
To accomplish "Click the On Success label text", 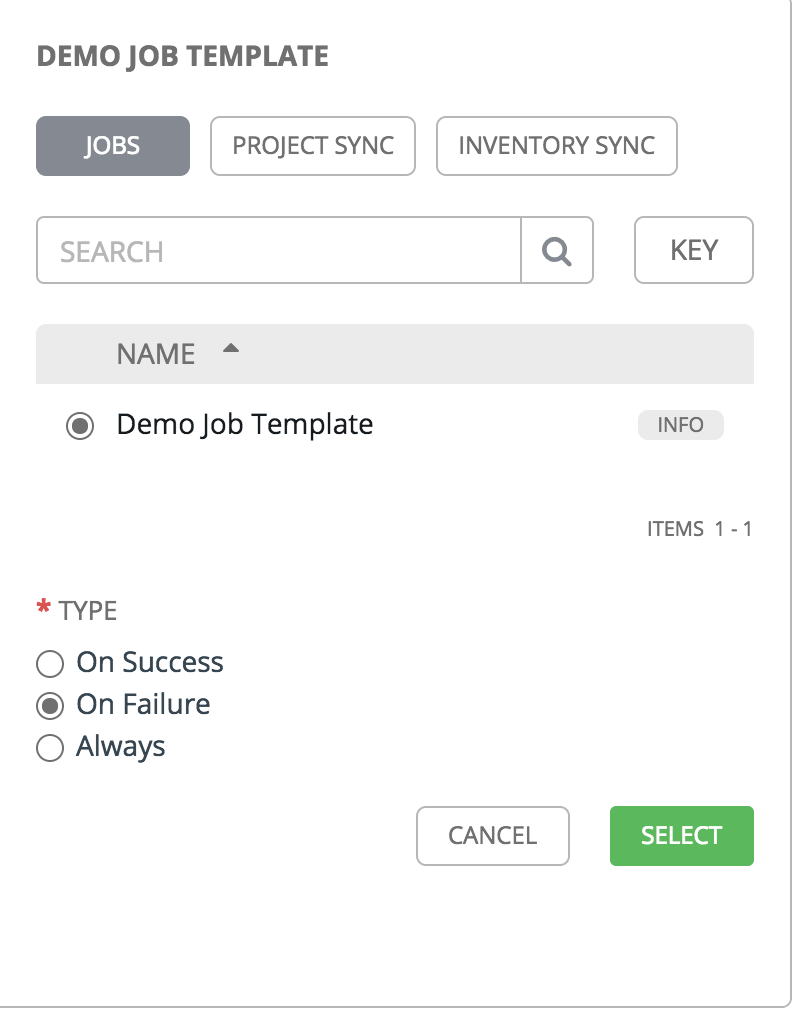I will (x=150, y=662).
